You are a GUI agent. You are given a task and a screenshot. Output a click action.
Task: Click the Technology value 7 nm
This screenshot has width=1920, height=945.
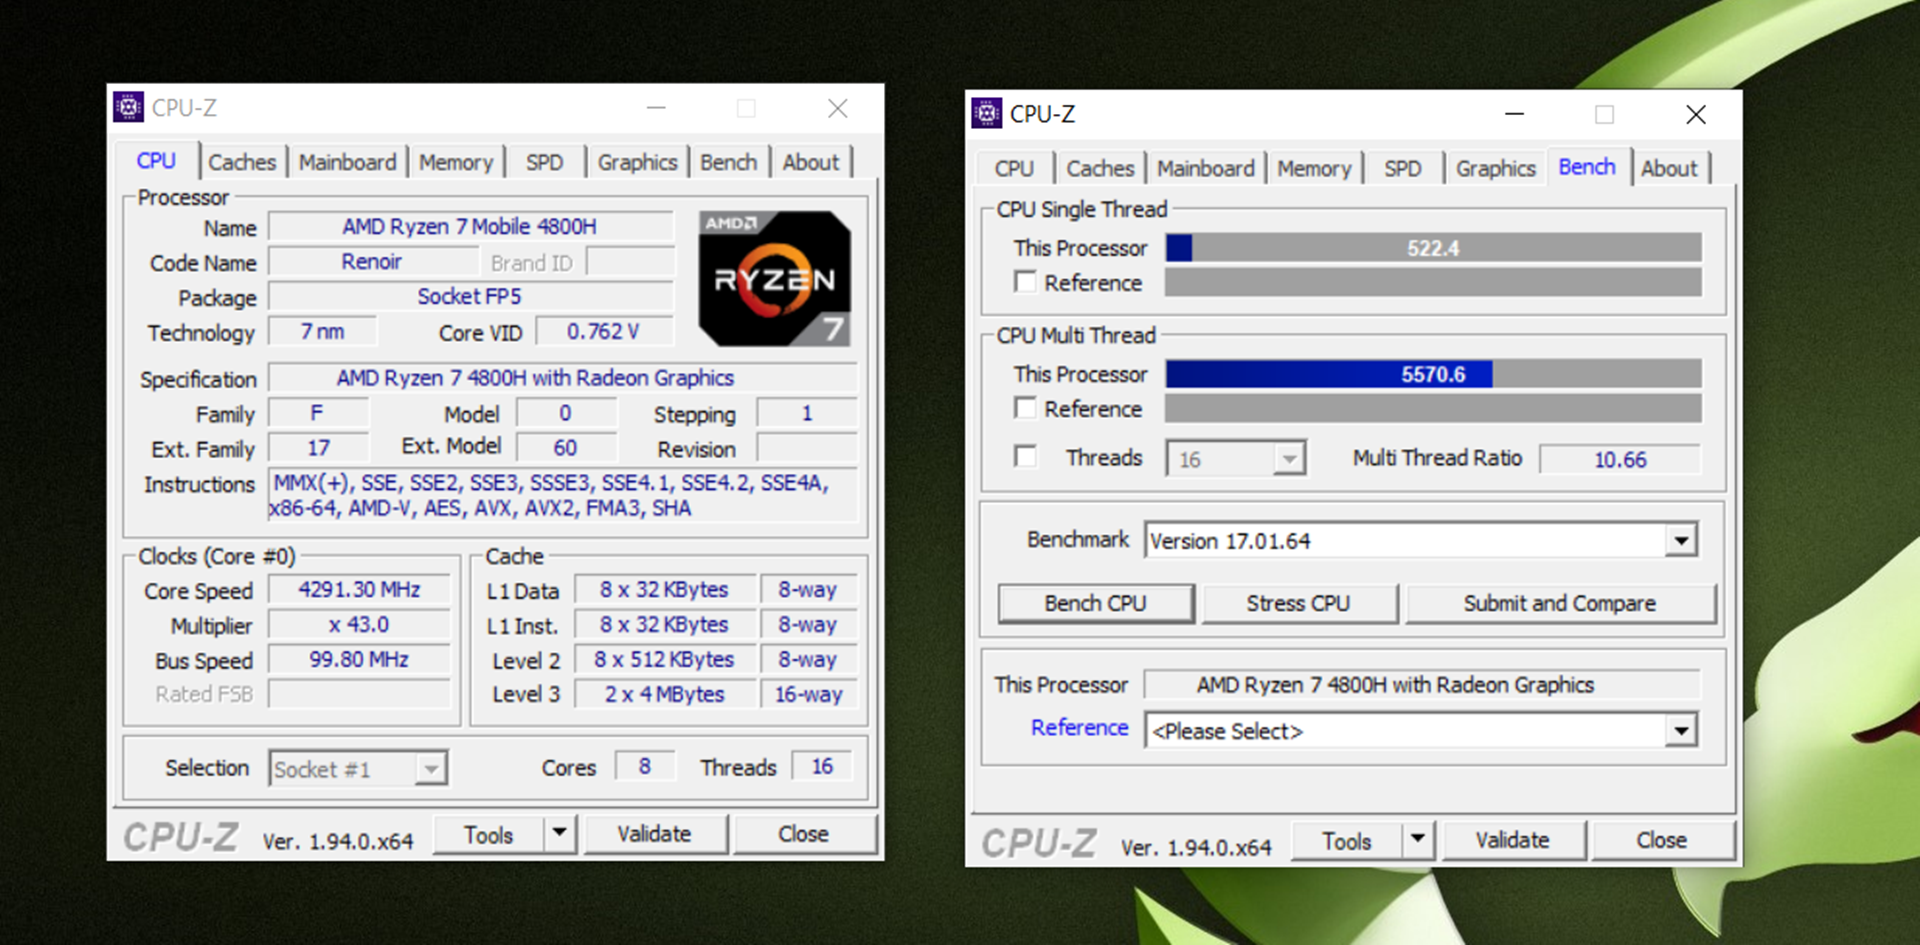[323, 331]
